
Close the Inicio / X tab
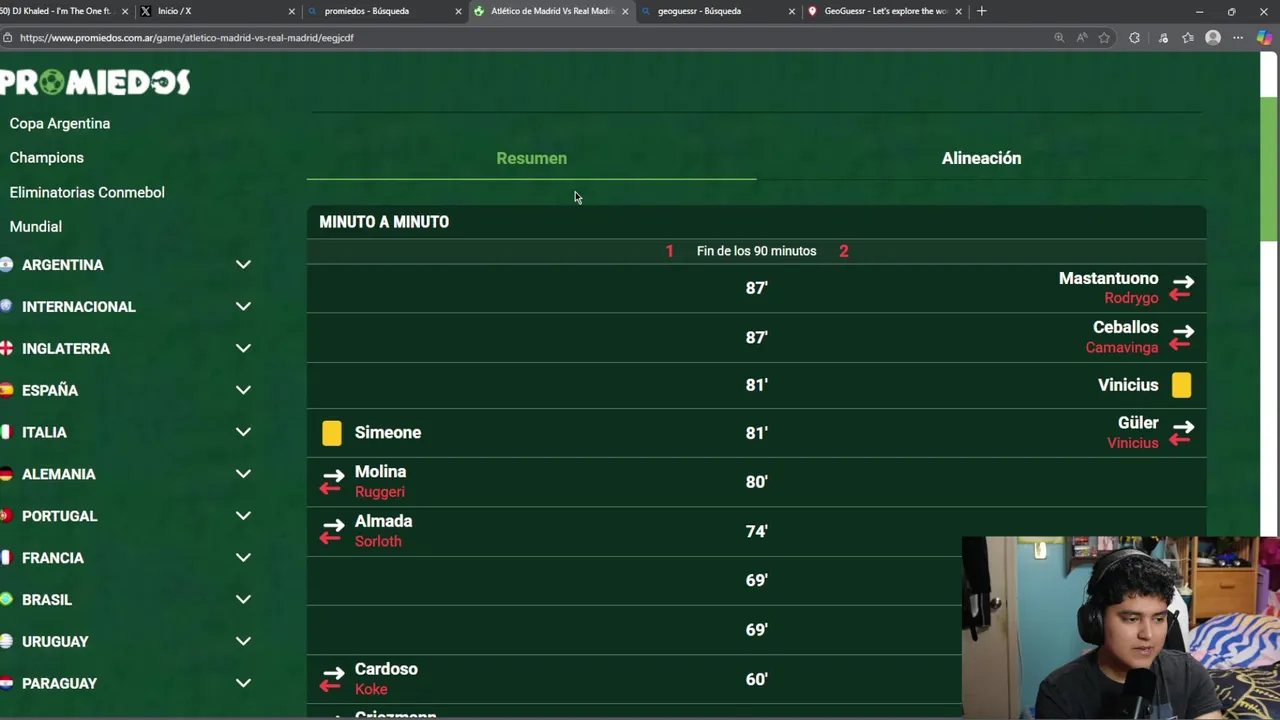coord(292,11)
